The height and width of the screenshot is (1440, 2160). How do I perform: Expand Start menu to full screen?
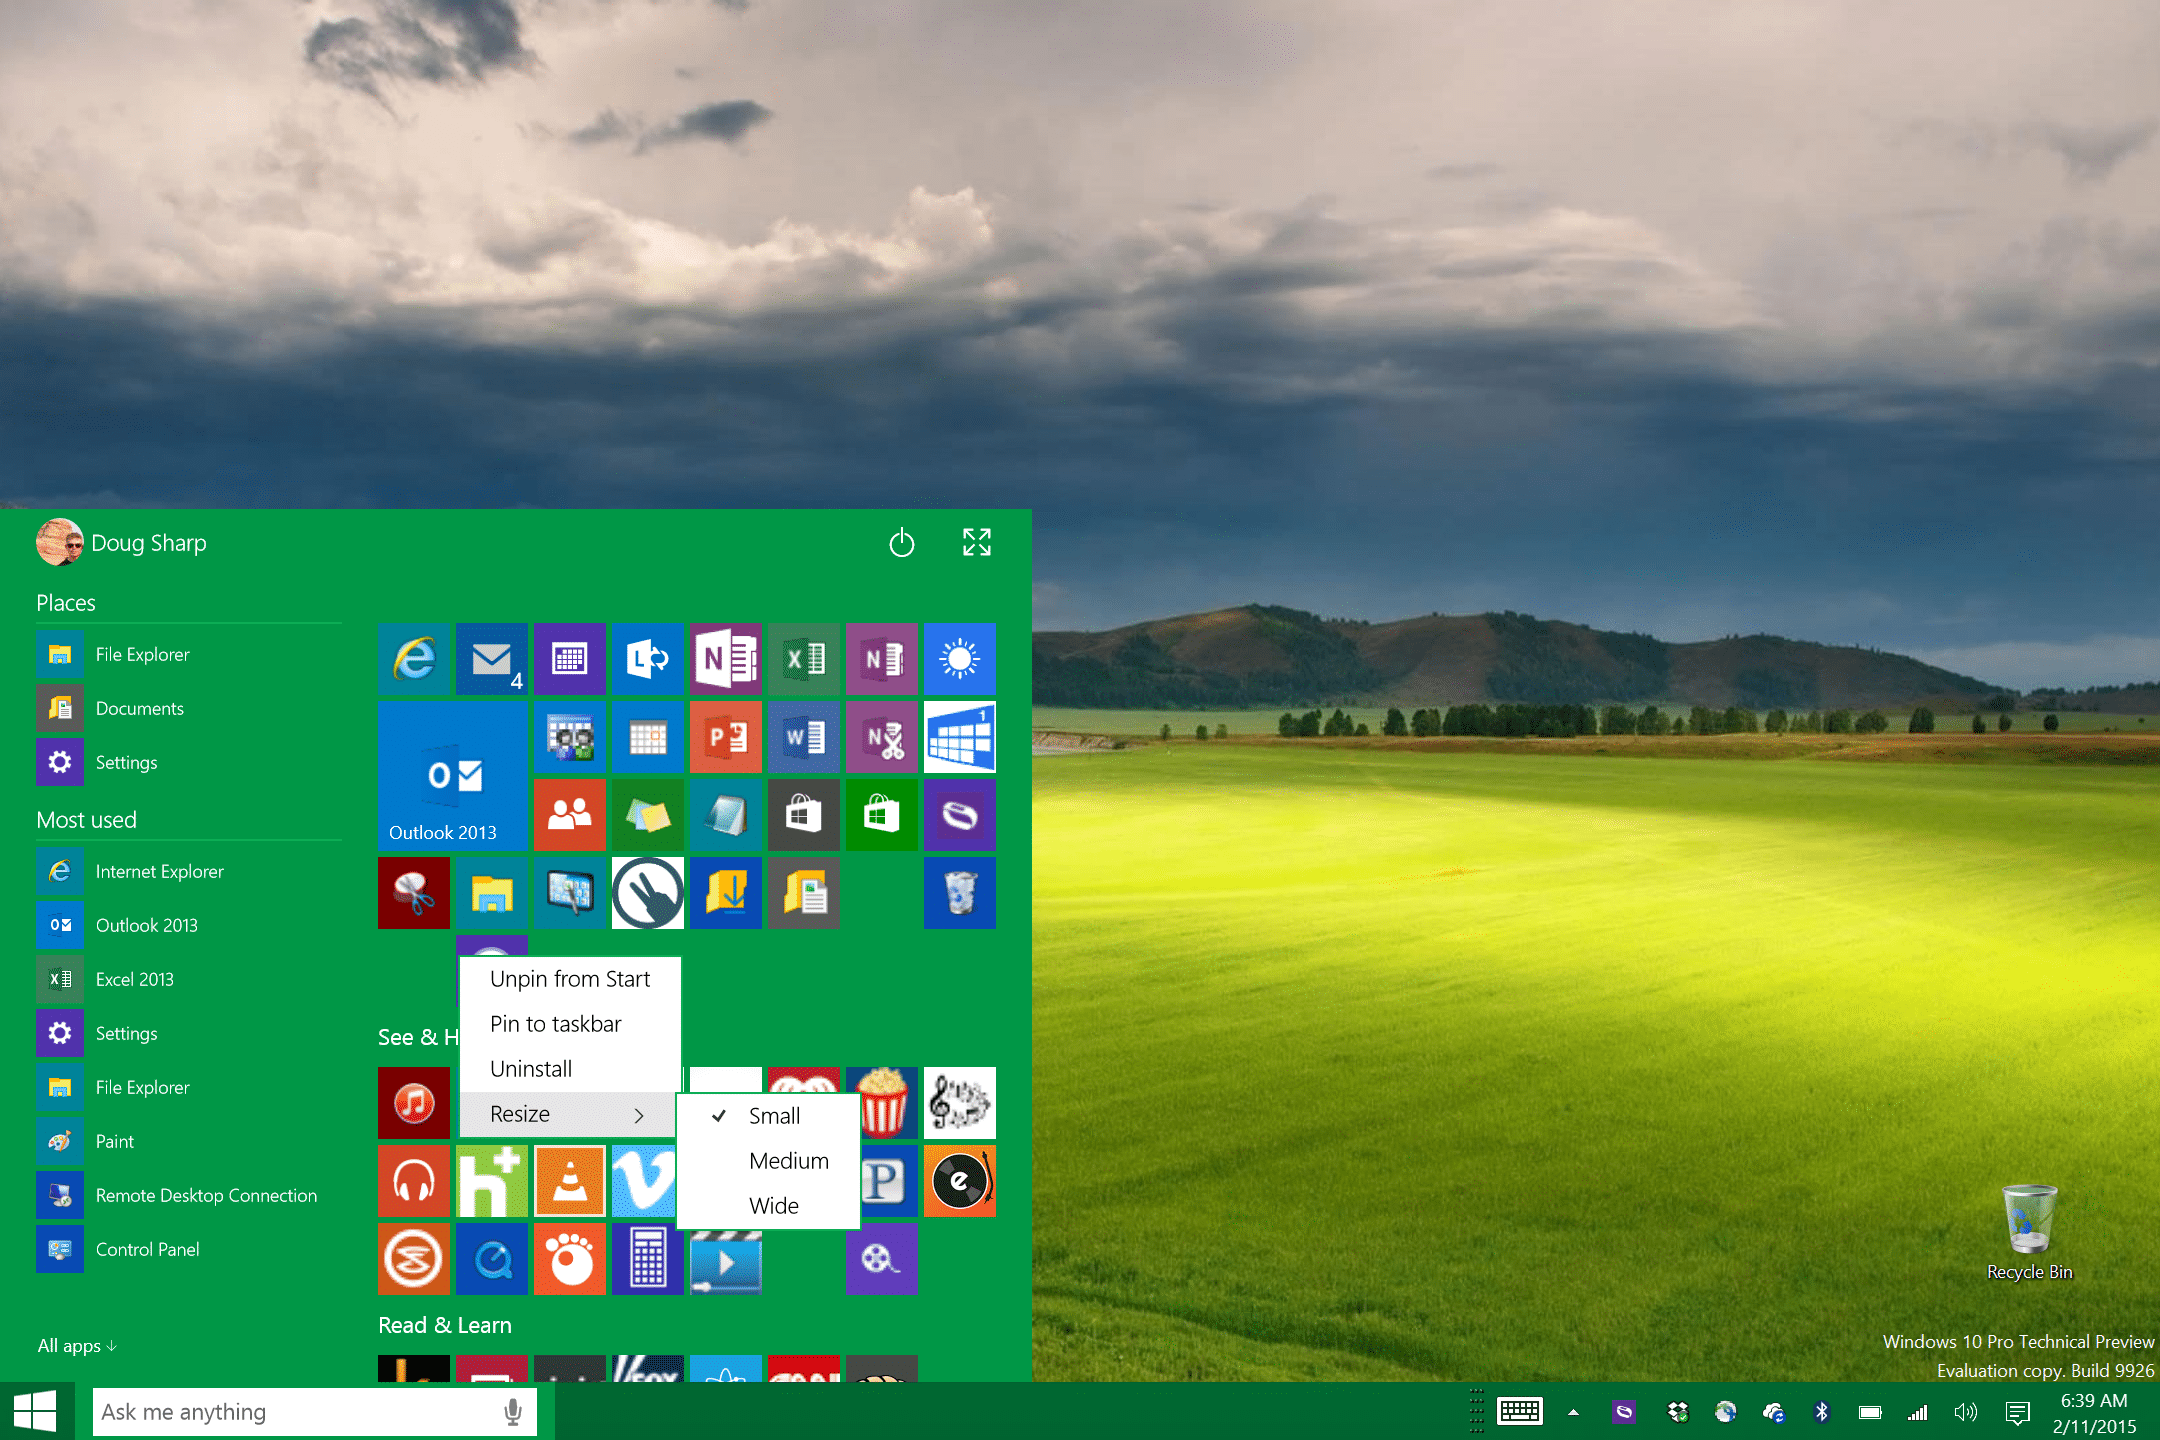[977, 542]
